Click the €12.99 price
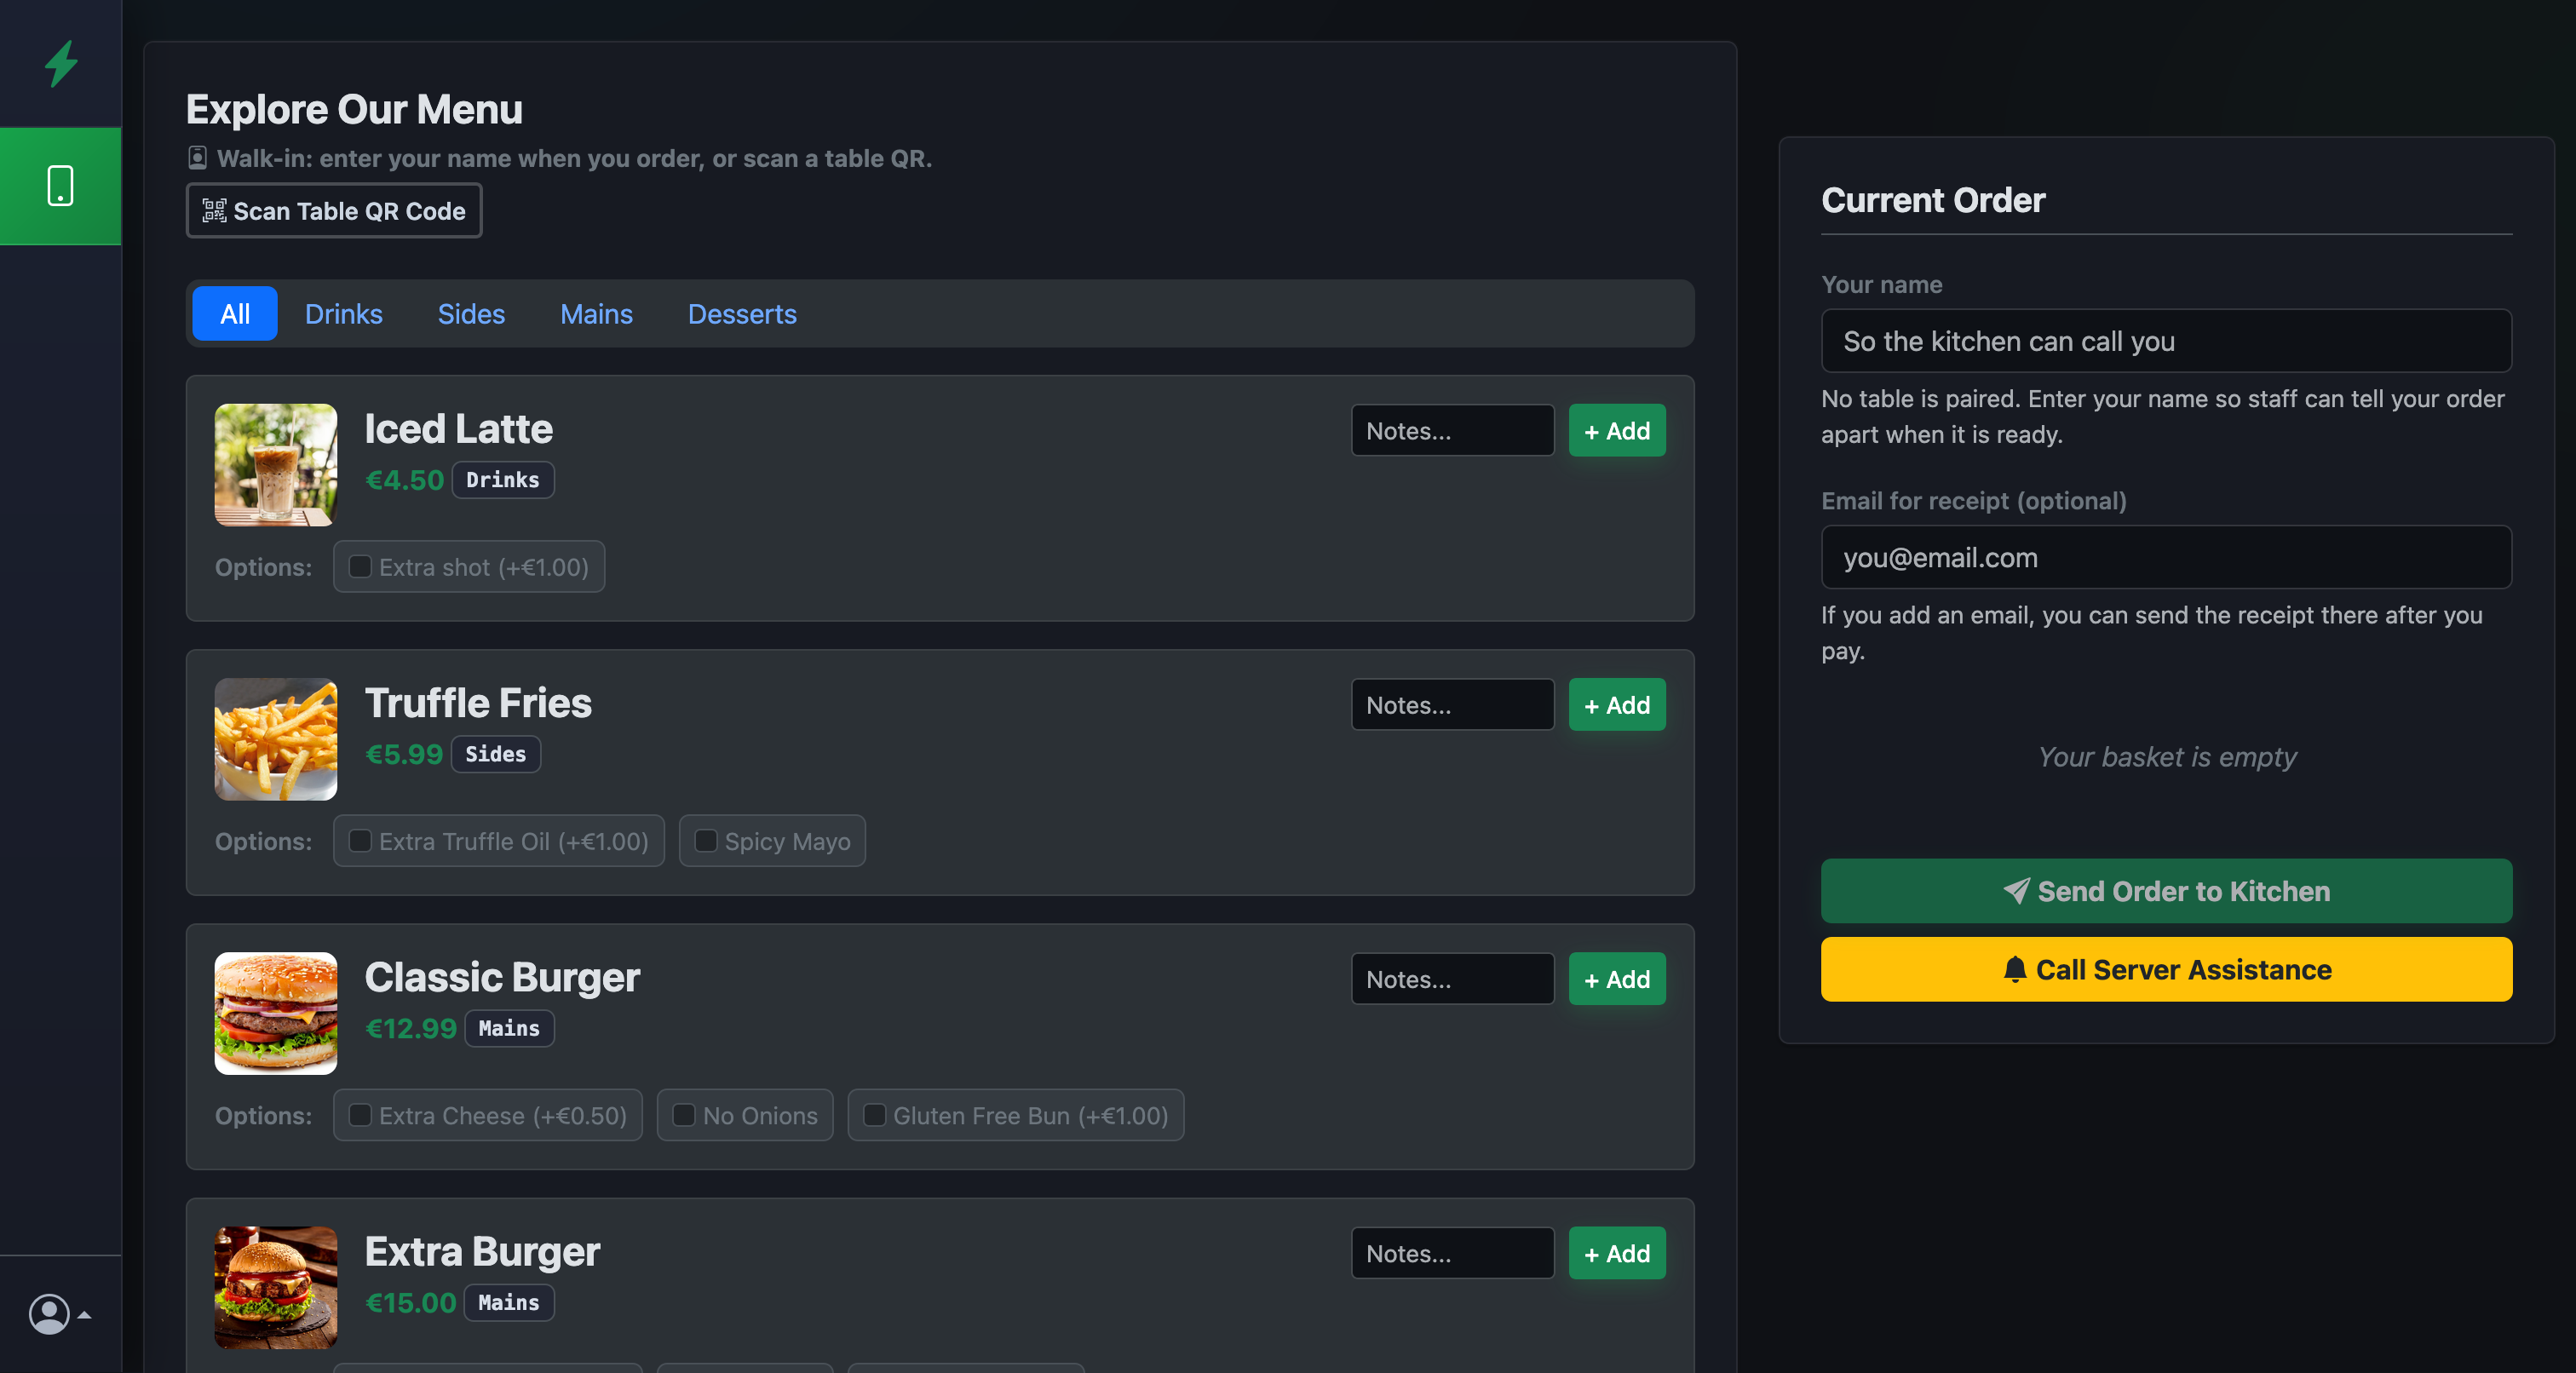 [x=411, y=1028]
